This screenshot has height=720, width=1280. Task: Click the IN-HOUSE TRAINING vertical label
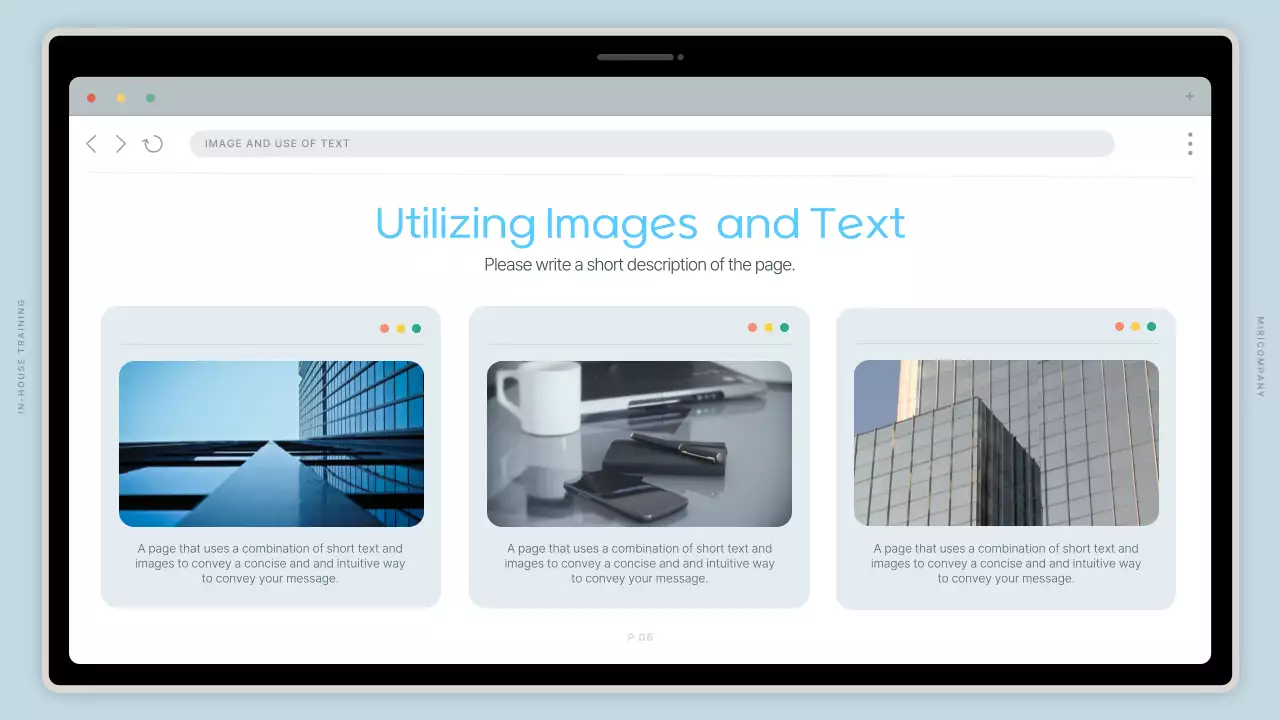pyautogui.click(x=21, y=356)
